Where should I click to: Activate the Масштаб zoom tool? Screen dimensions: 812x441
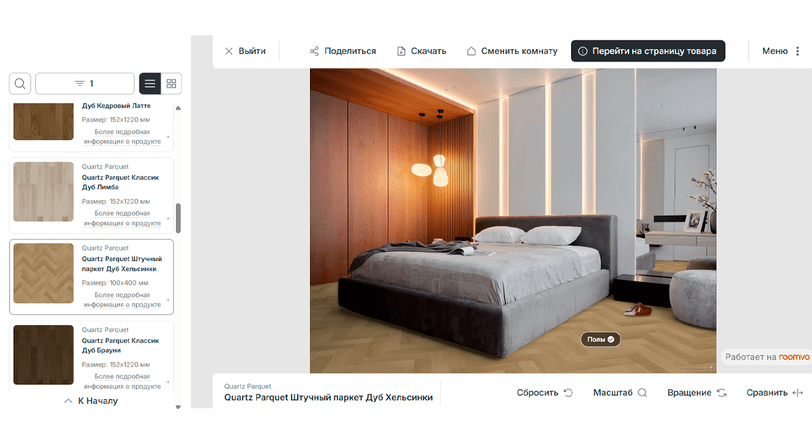click(620, 393)
